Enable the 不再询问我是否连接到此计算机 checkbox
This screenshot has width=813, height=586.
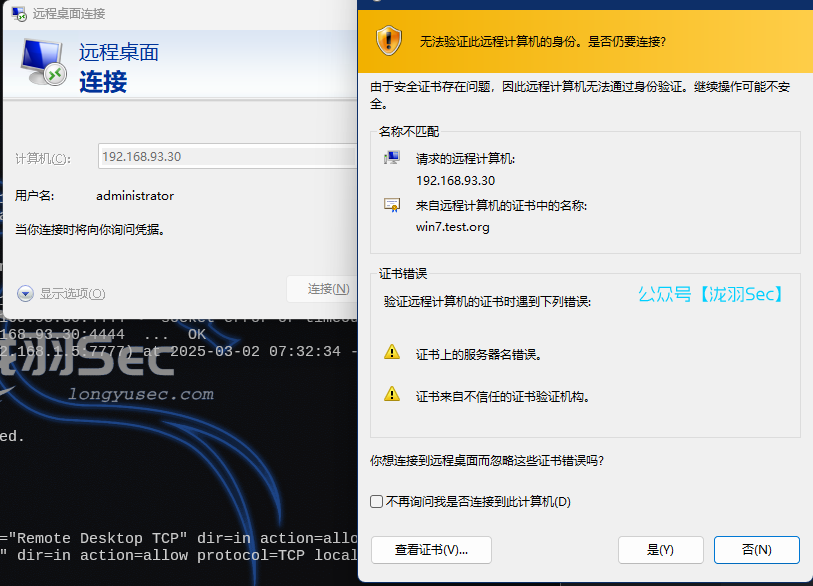point(377,501)
